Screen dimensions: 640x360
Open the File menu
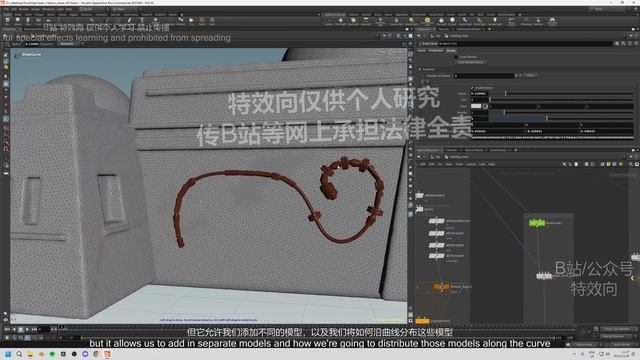pos(7,9)
